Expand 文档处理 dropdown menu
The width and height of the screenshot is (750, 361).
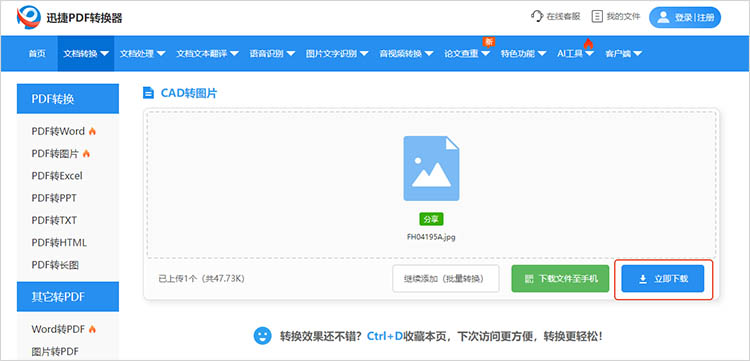[142, 54]
